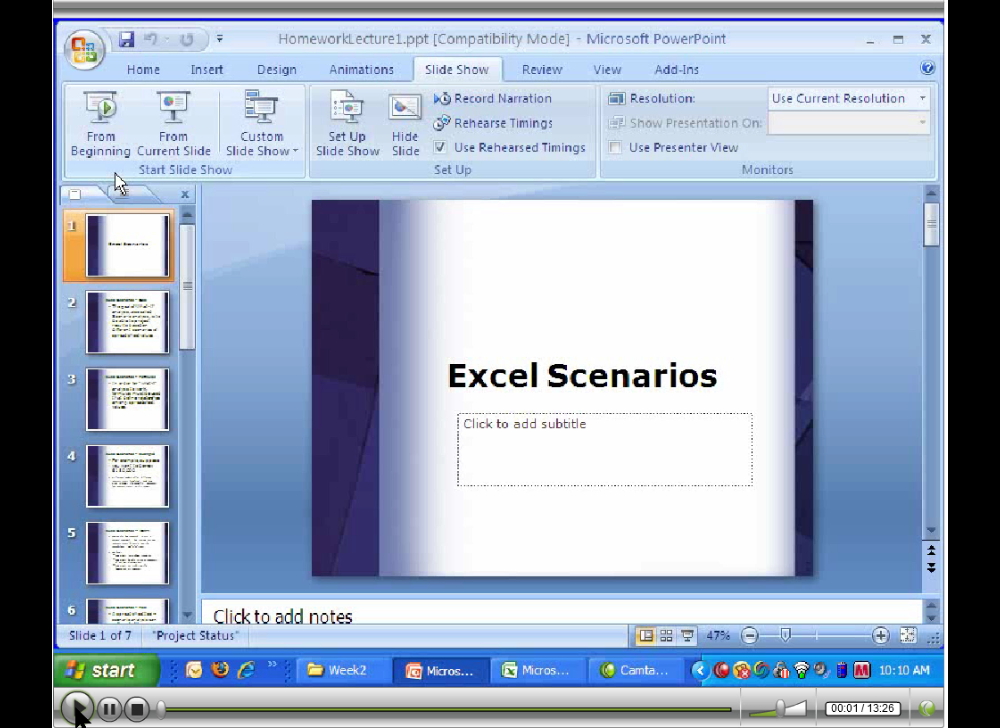Adjust the zoom level slider
Viewport: 1000px width, 728px height.
786,636
